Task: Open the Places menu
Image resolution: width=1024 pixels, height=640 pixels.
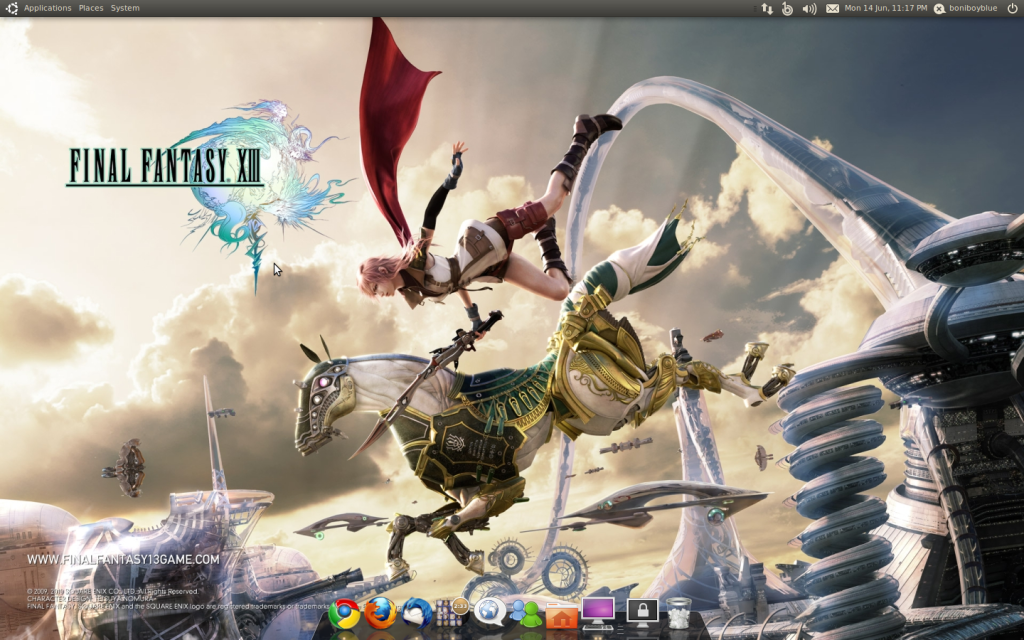Action: point(91,8)
